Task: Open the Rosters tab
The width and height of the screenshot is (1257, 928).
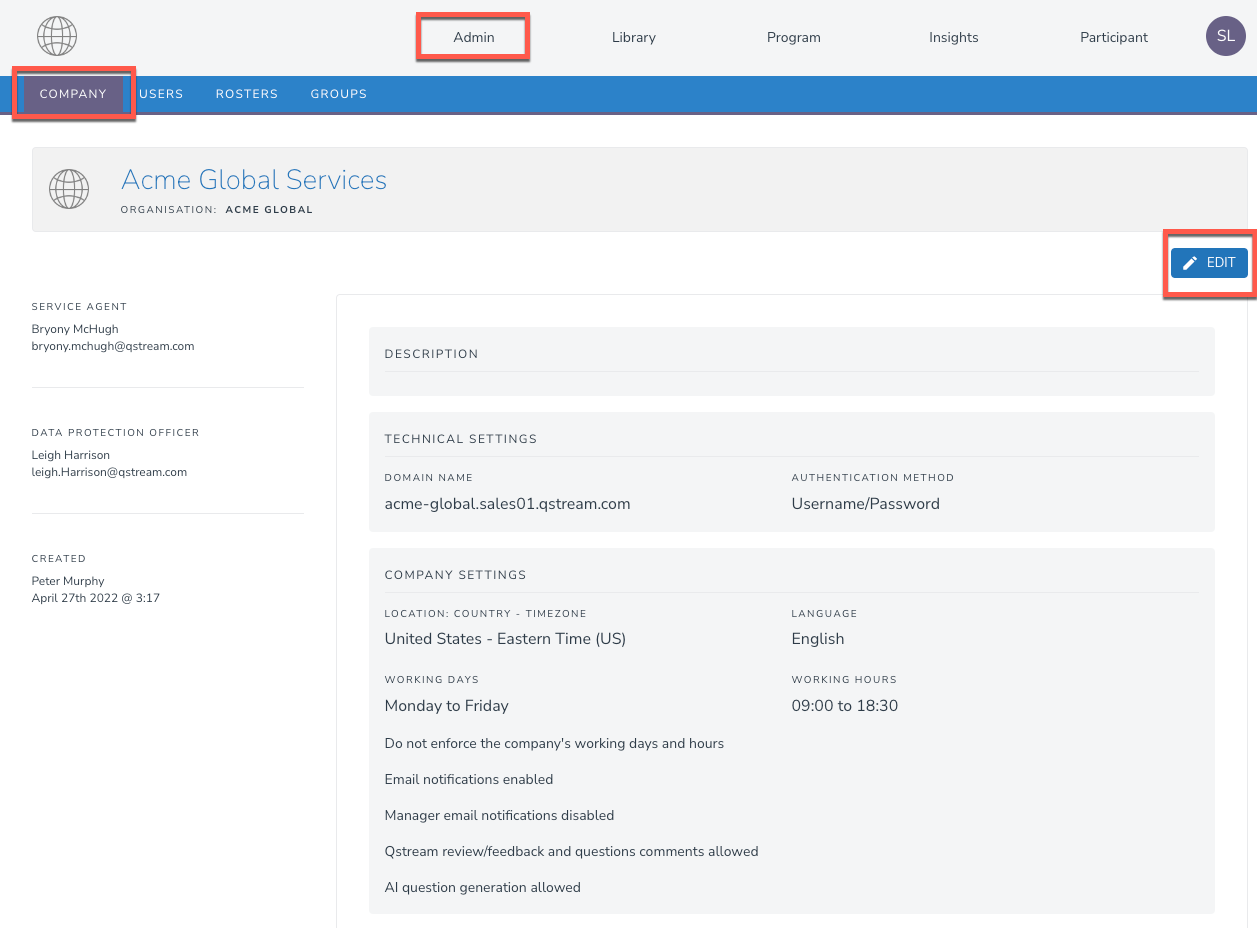Action: coord(247,94)
